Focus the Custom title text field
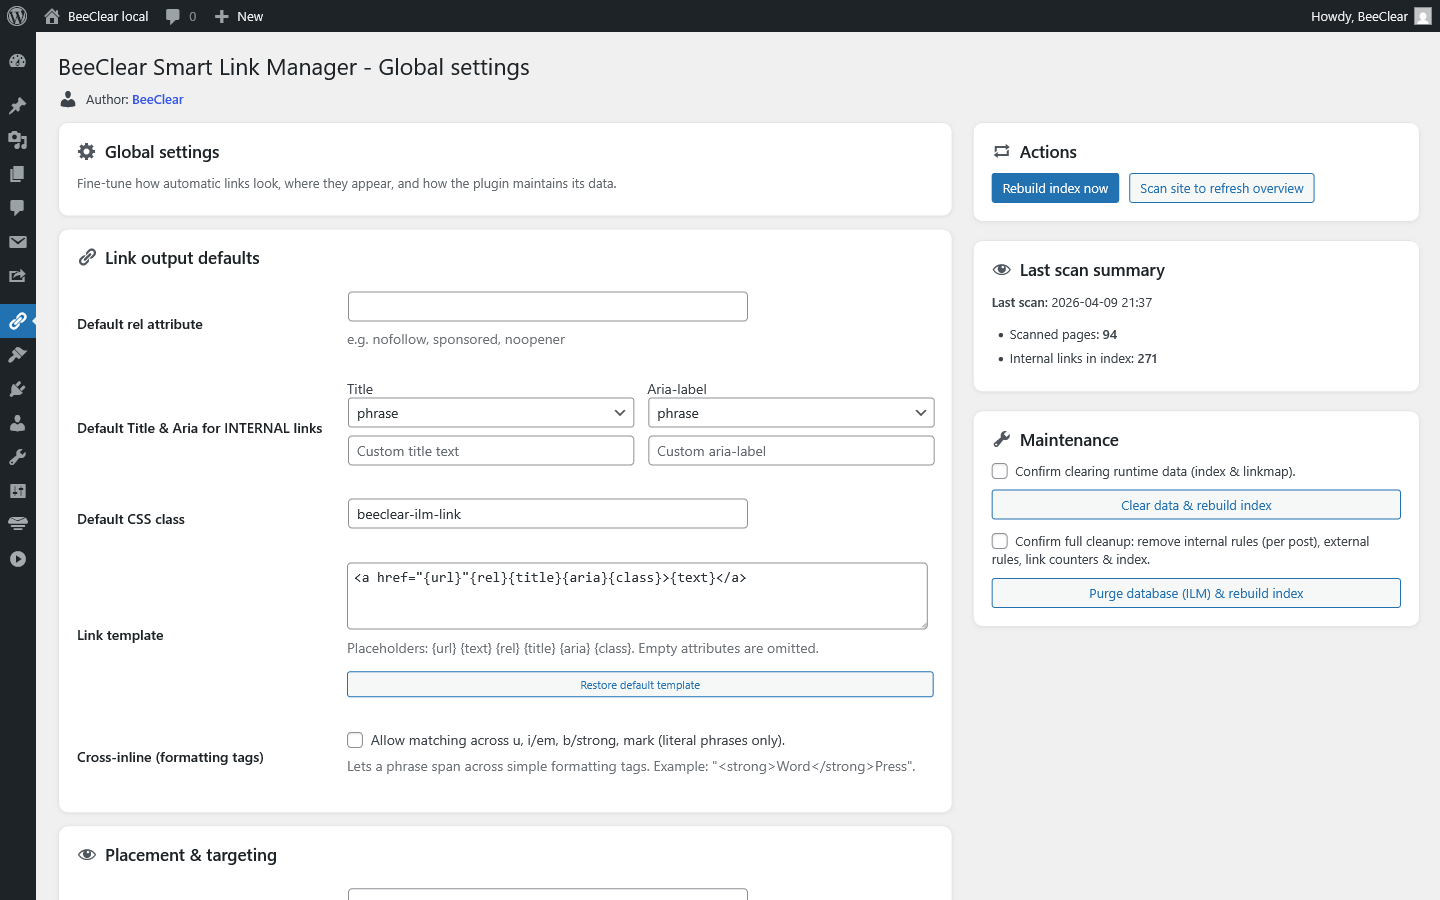The height and width of the screenshot is (900, 1440). 491,451
